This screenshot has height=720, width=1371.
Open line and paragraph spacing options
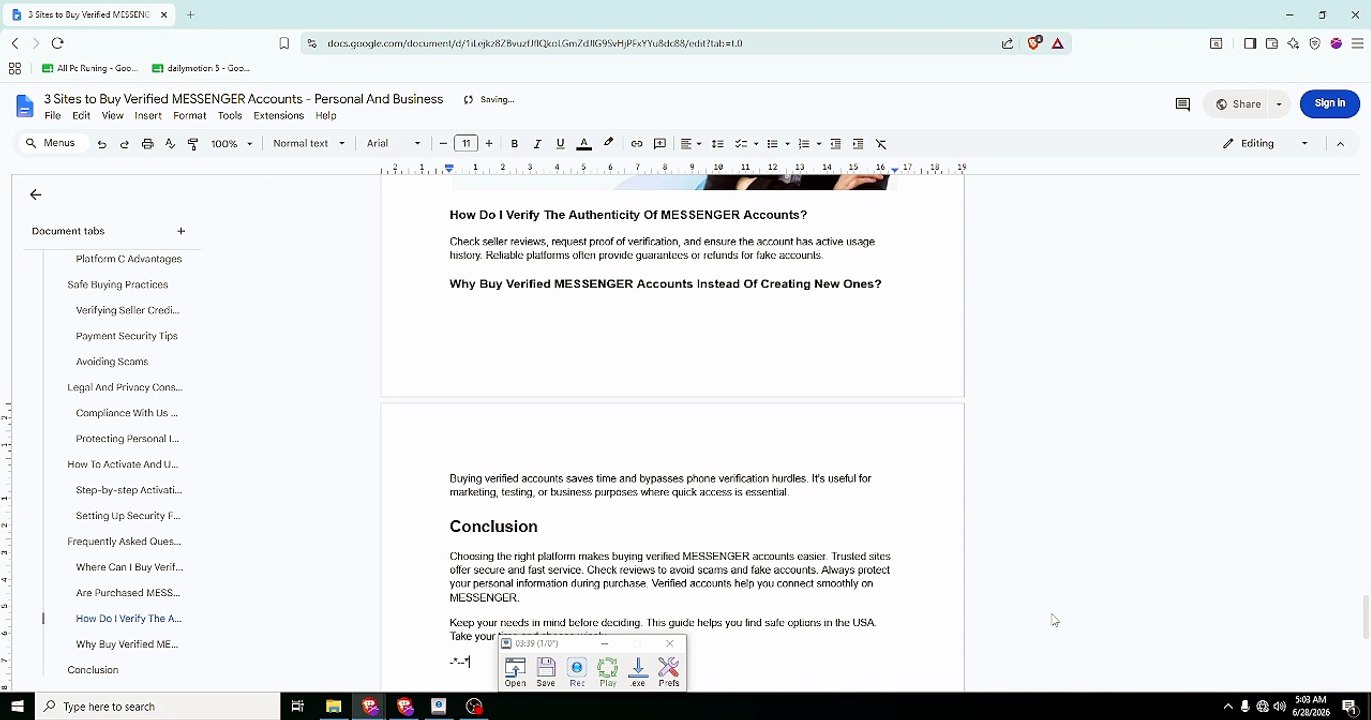pyautogui.click(x=717, y=144)
